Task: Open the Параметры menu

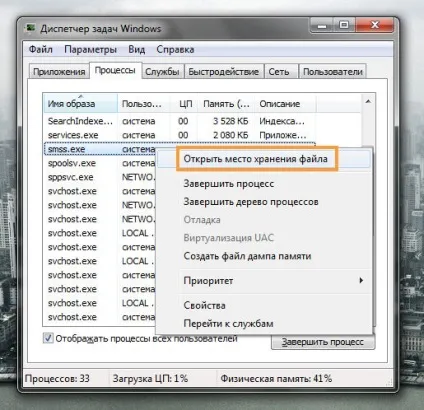Action: [90, 50]
